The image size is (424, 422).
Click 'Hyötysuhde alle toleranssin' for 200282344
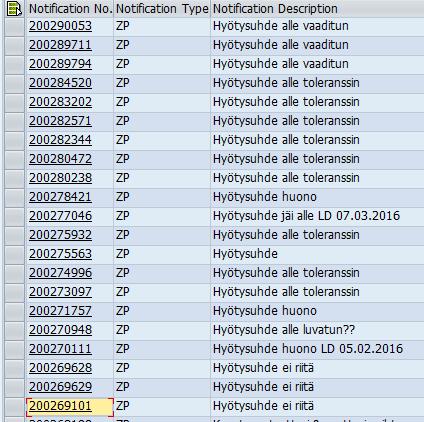point(286,140)
